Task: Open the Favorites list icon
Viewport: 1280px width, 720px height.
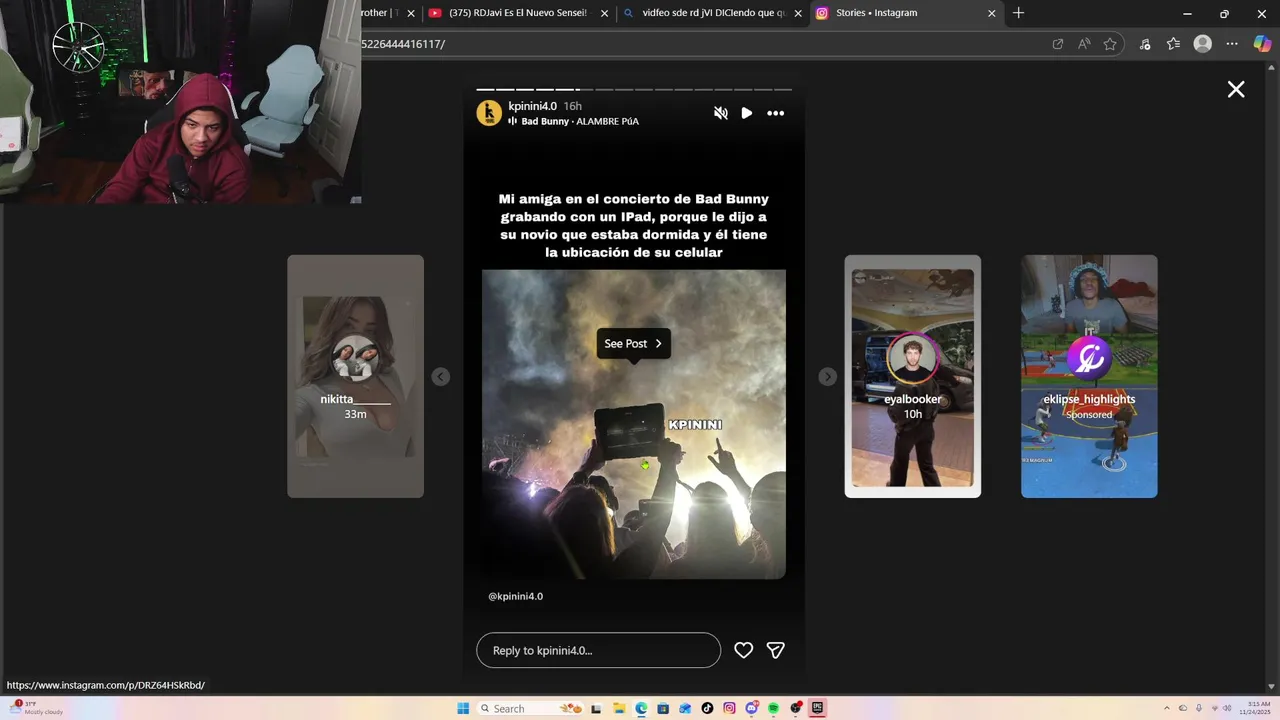Action: (1174, 44)
